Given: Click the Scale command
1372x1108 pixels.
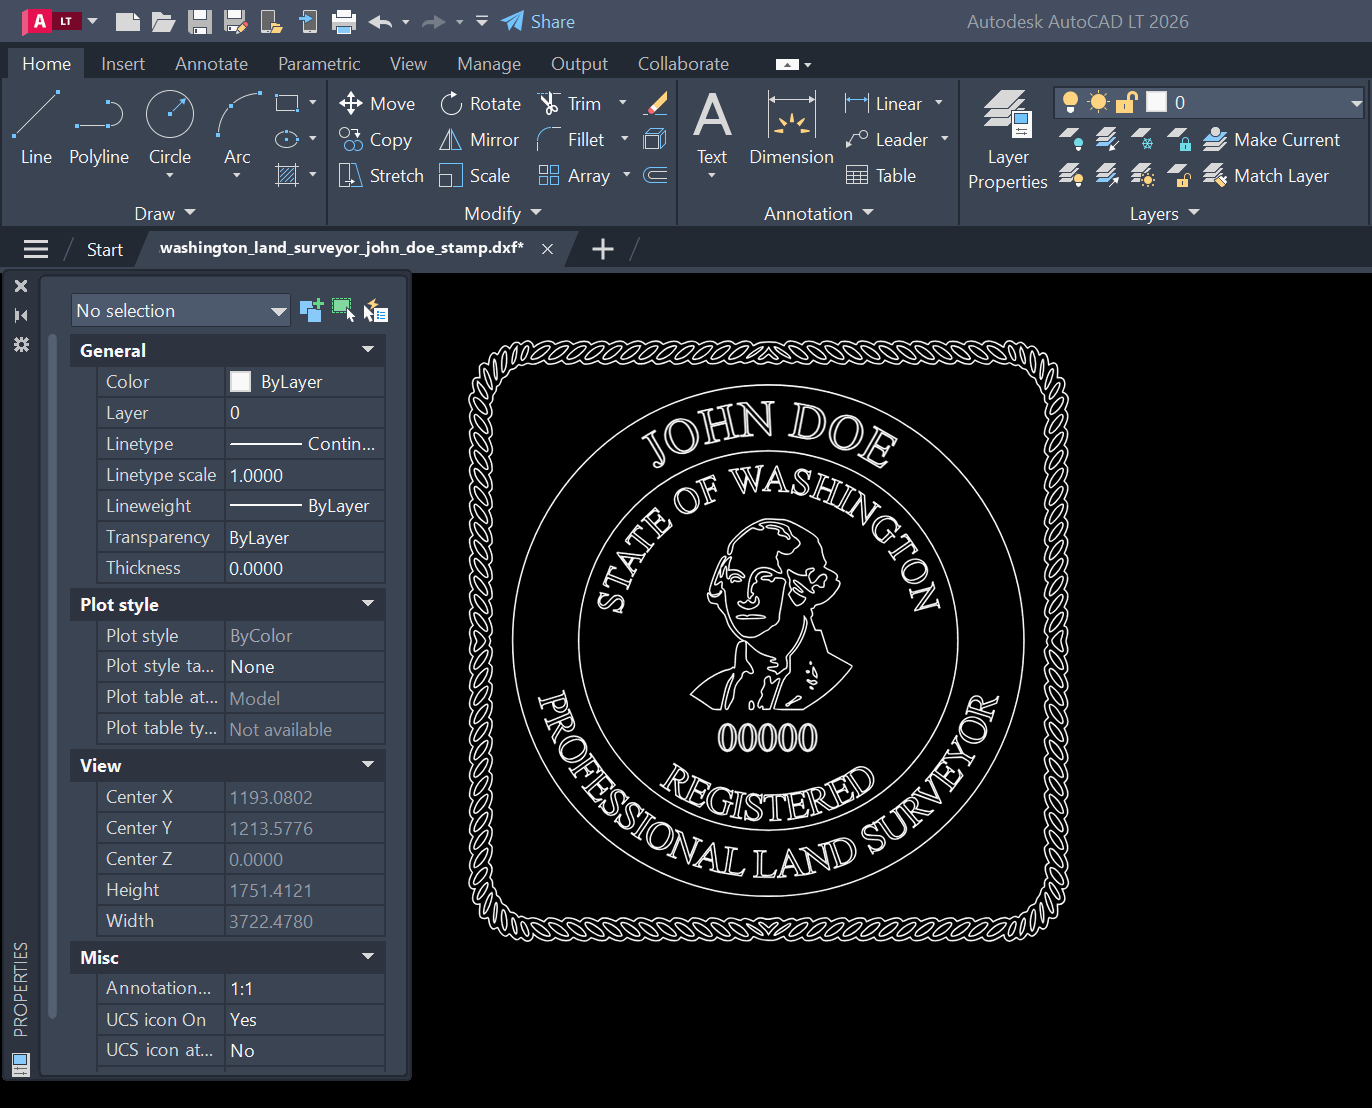Looking at the screenshot, I should pyautogui.click(x=475, y=175).
